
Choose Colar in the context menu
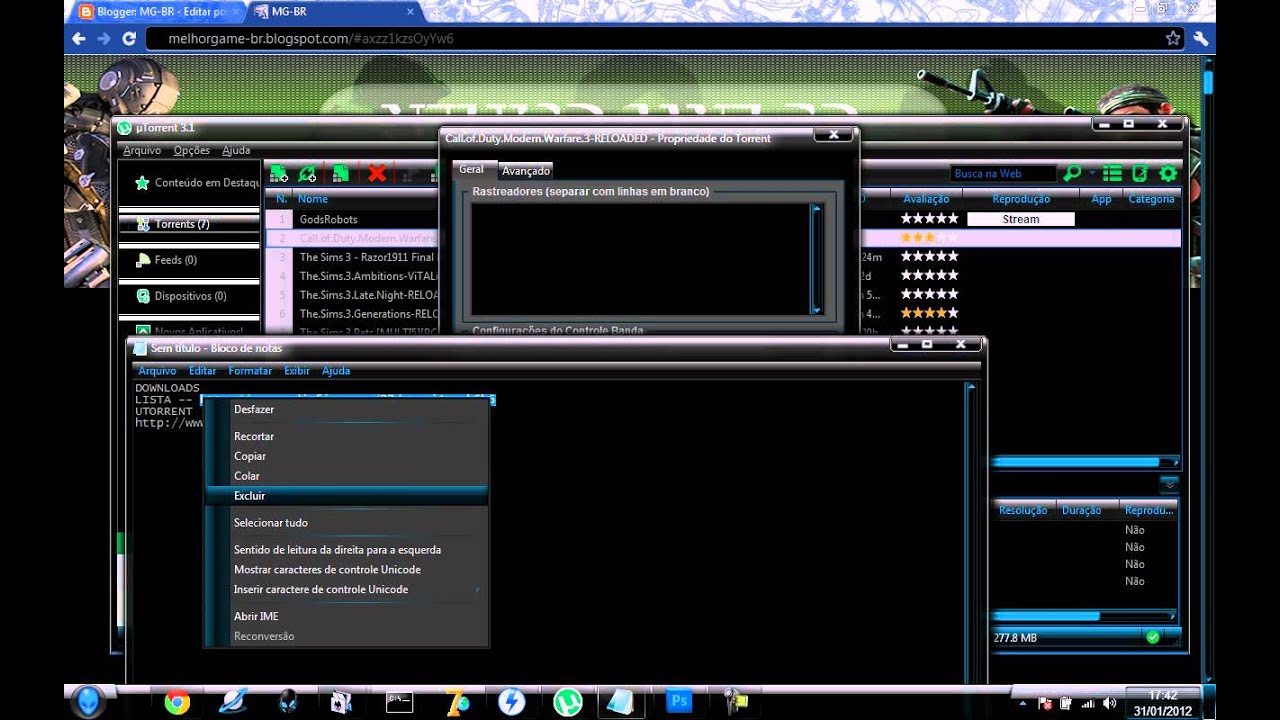pyautogui.click(x=346, y=476)
